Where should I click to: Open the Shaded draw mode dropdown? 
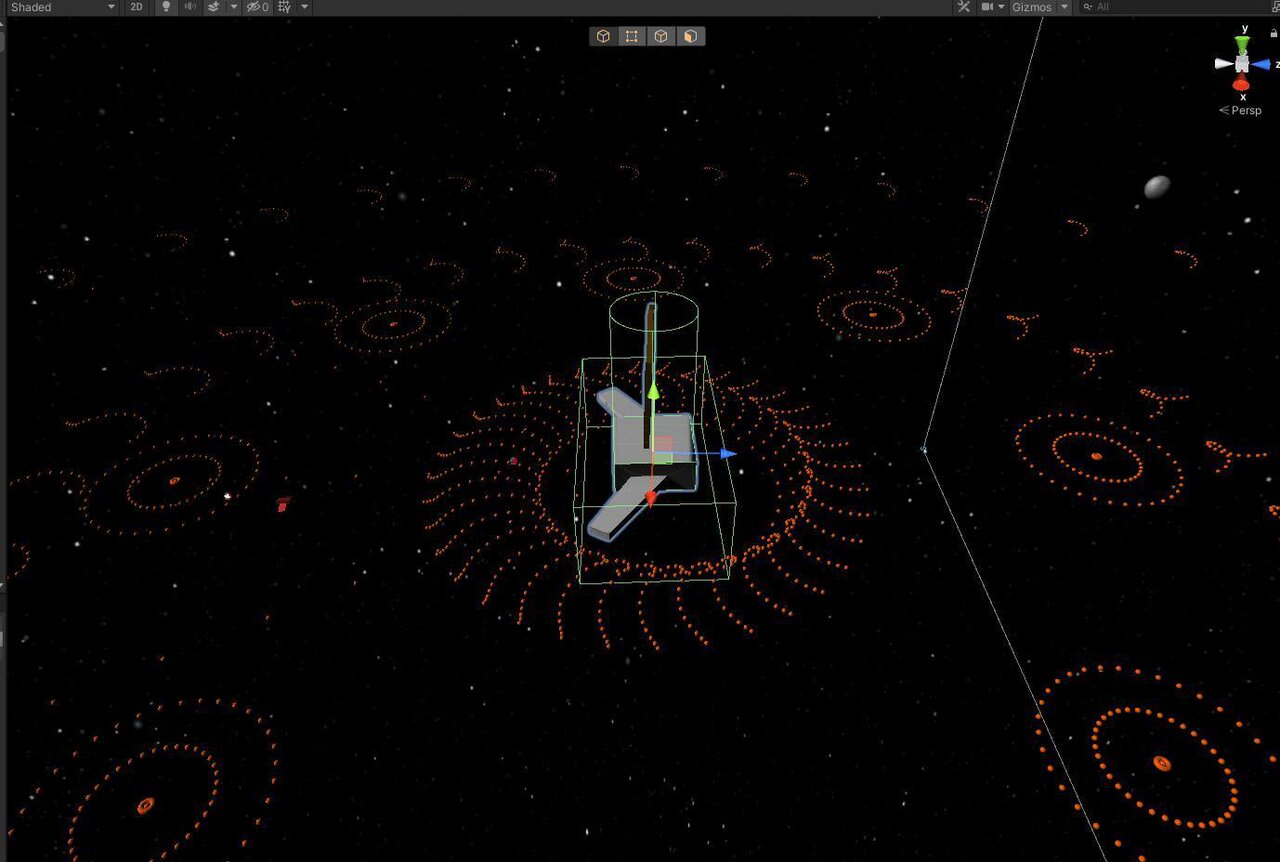(x=63, y=7)
